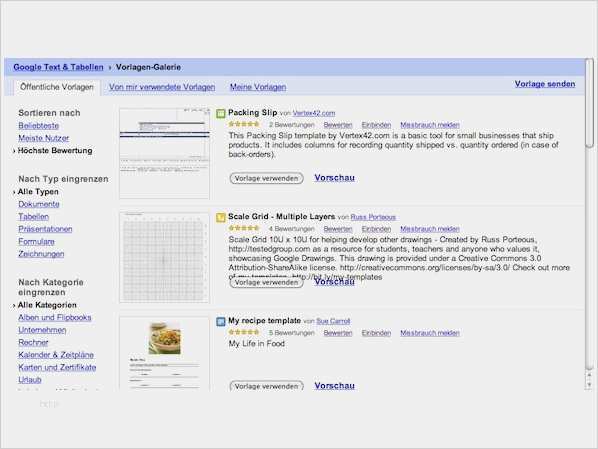Image resolution: width=598 pixels, height=449 pixels.
Task: Click the star rating of Scale Grid
Action: [244, 228]
